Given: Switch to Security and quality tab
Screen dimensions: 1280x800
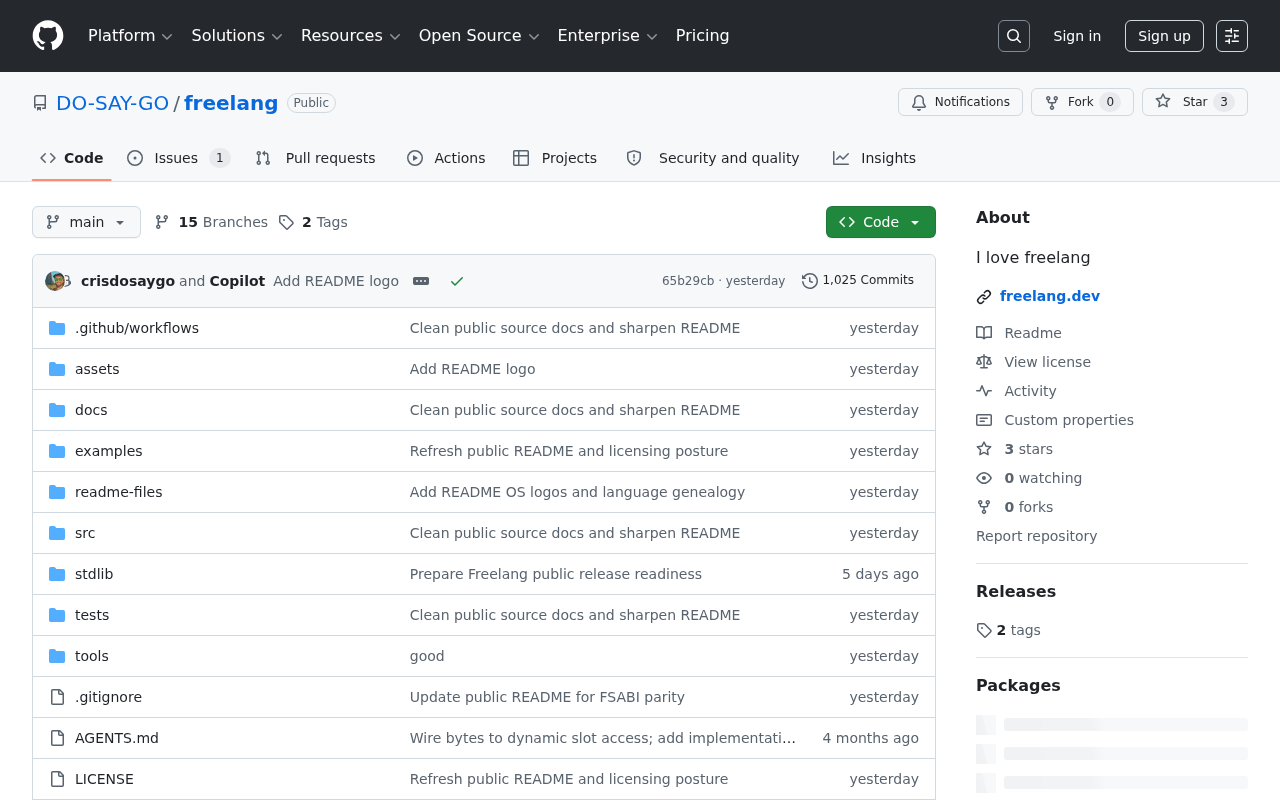Looking at the screenshot, I should 713,158.
